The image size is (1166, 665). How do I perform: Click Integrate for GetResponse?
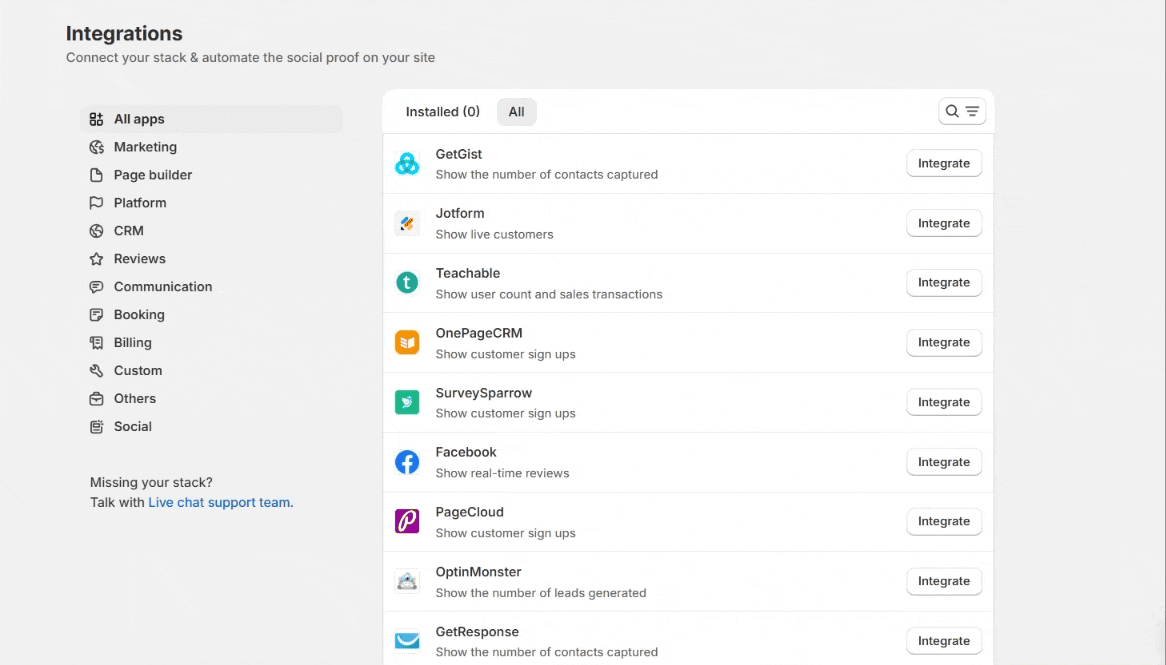coord(943,641)
